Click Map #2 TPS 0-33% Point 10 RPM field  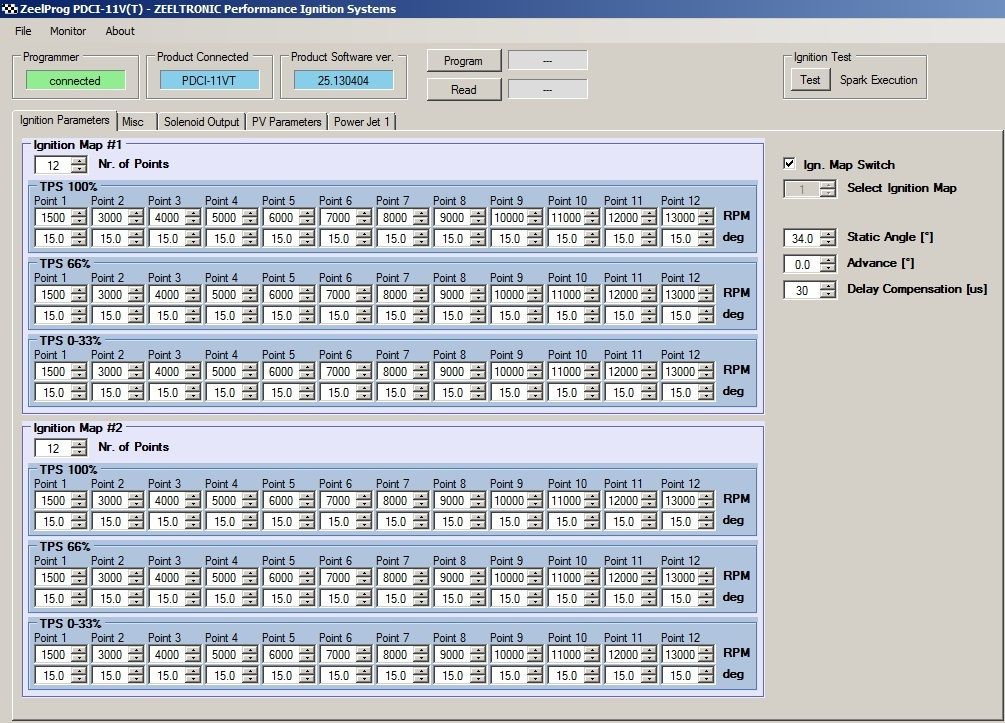tap(567, 654)
